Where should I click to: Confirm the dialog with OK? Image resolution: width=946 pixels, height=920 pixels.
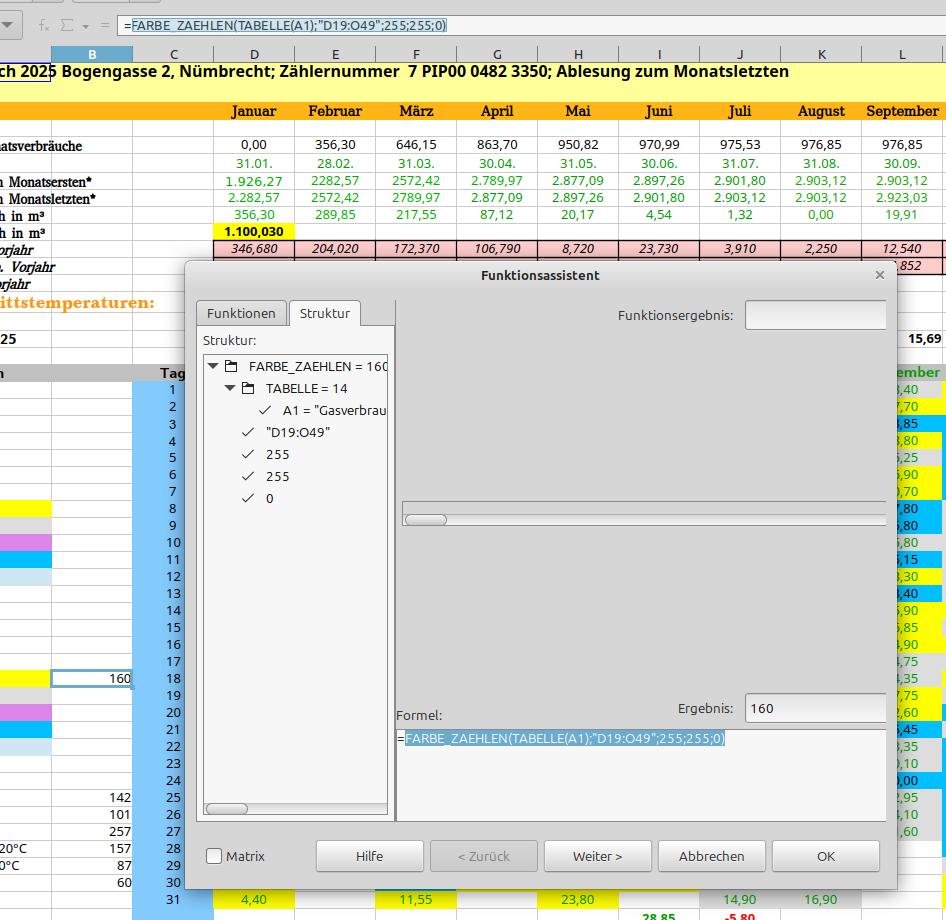point(825,856)
